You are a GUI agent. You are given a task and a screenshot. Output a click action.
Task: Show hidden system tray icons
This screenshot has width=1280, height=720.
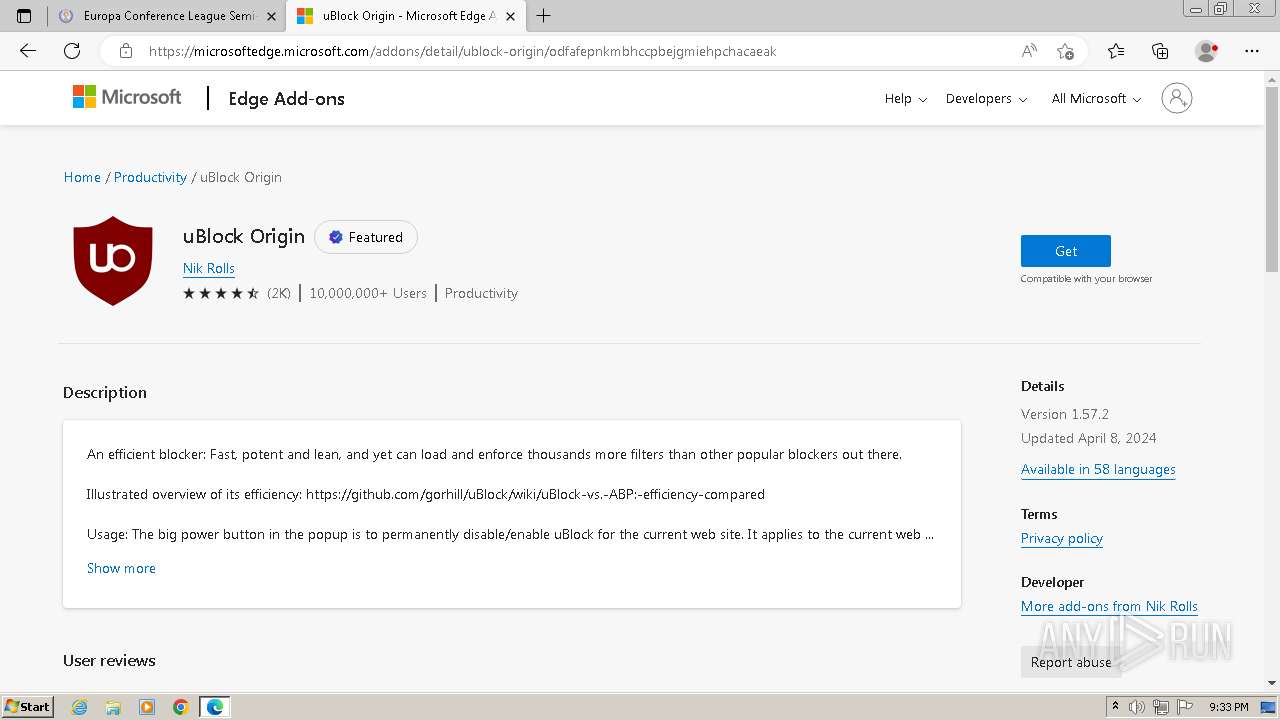click(1115, 707)
